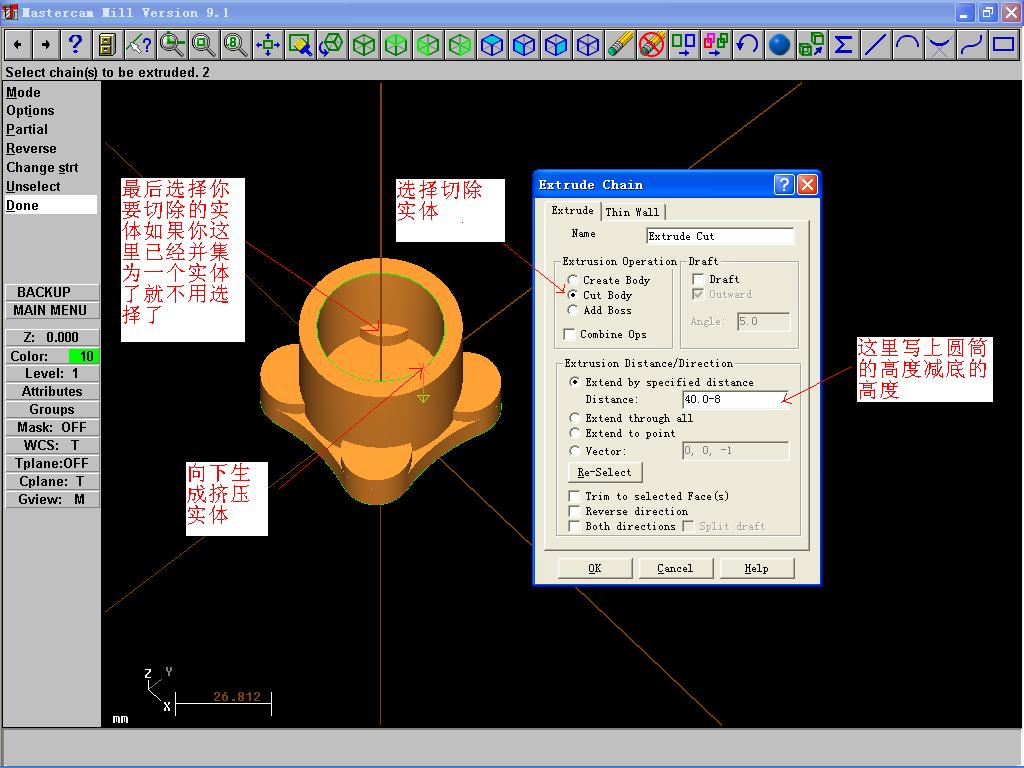
Task: Select the Spline creation icon
Action: (x=972, y=45)
